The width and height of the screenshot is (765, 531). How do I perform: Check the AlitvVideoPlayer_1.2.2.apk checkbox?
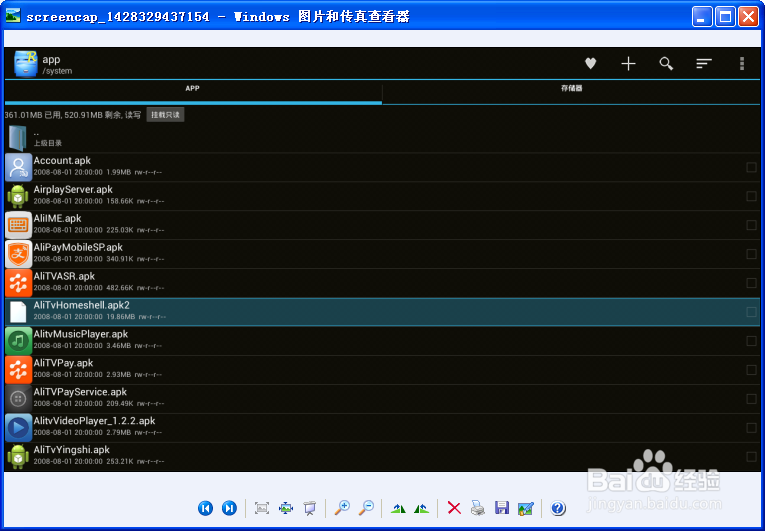click(x=751, y=428)
